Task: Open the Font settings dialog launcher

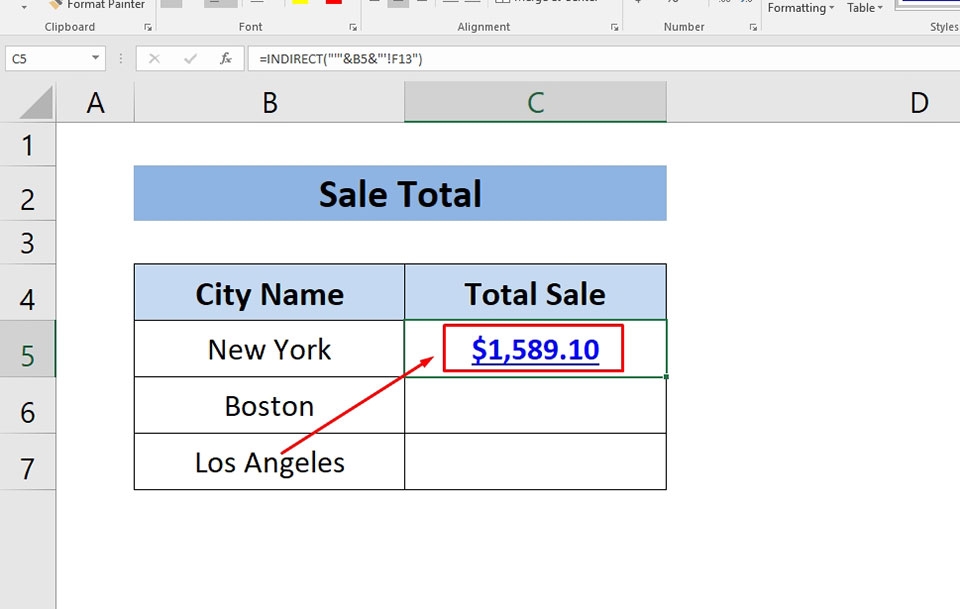Action: (352, 27)
